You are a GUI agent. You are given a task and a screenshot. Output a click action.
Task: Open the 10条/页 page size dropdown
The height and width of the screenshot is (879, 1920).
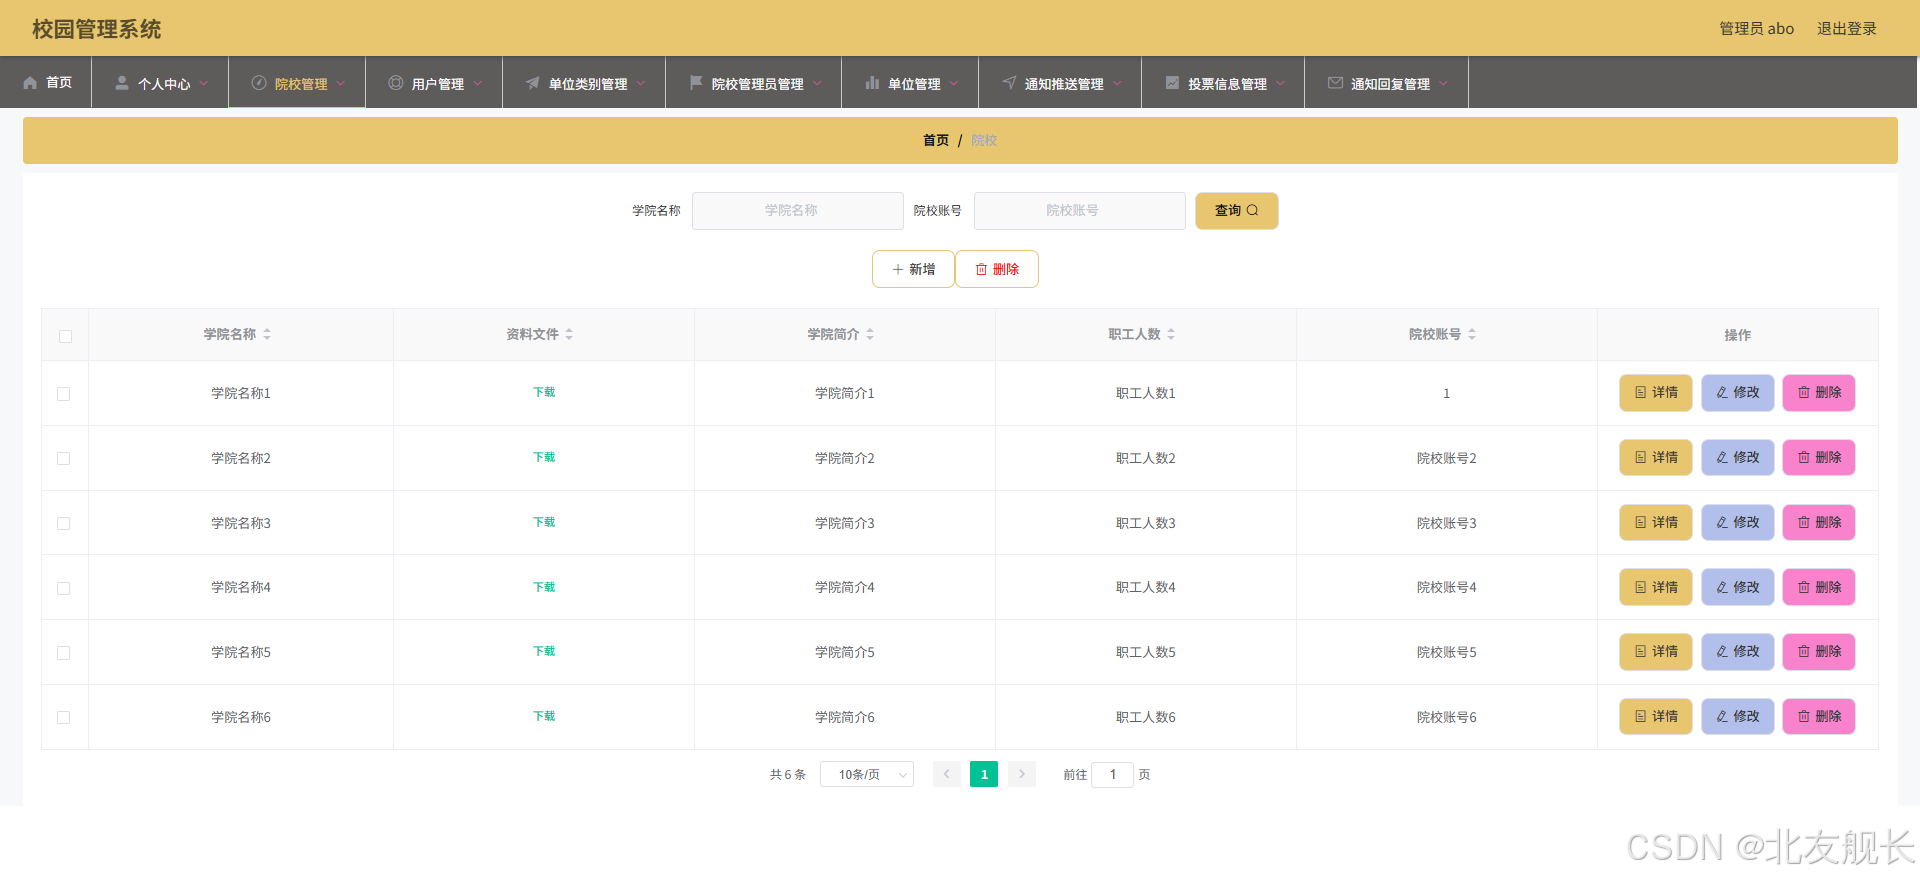(867, 774)
